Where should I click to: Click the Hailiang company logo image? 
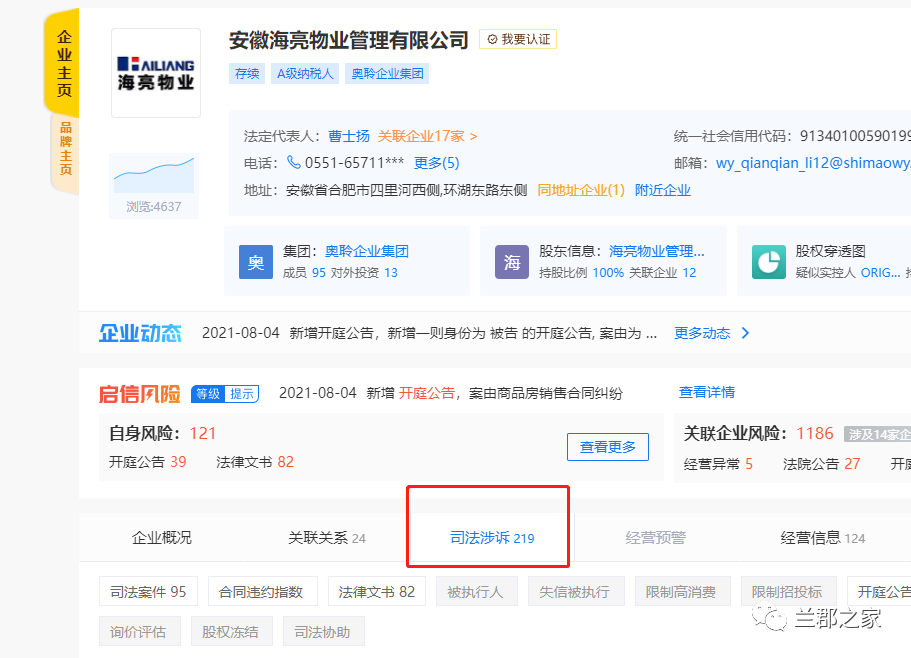156,73
